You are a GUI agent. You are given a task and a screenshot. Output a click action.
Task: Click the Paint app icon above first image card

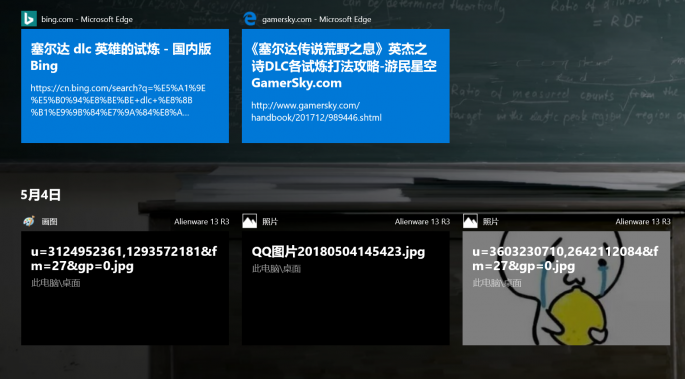point(29,221)
